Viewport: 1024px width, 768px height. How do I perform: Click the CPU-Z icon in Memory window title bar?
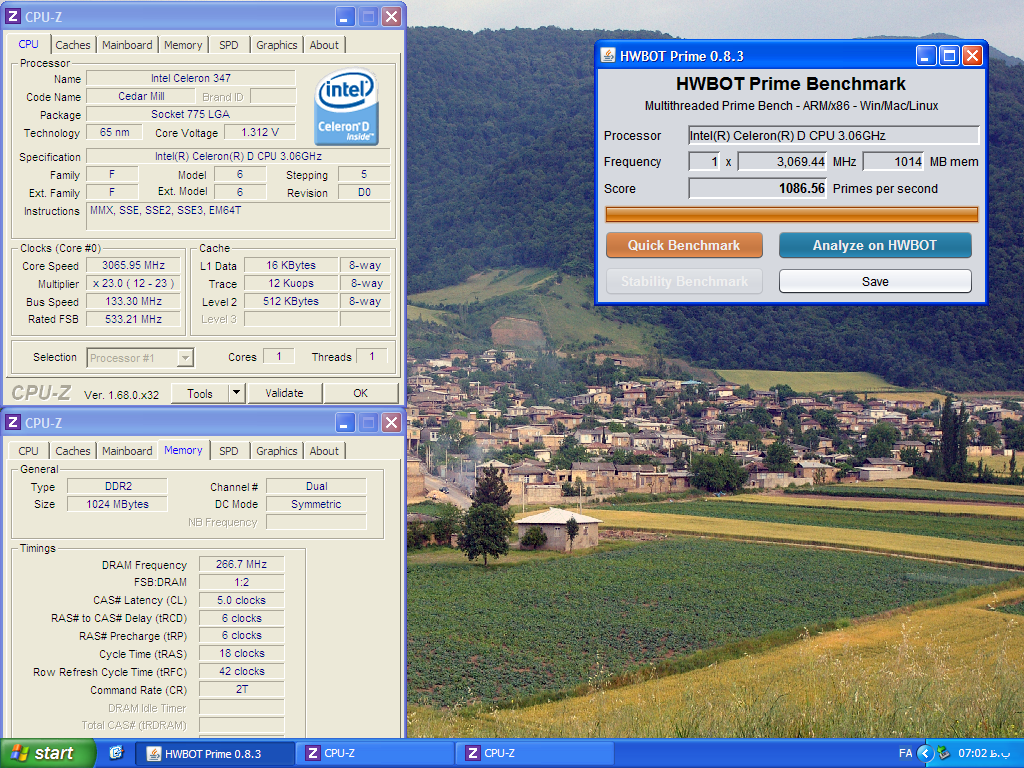[x=12, y=423]
